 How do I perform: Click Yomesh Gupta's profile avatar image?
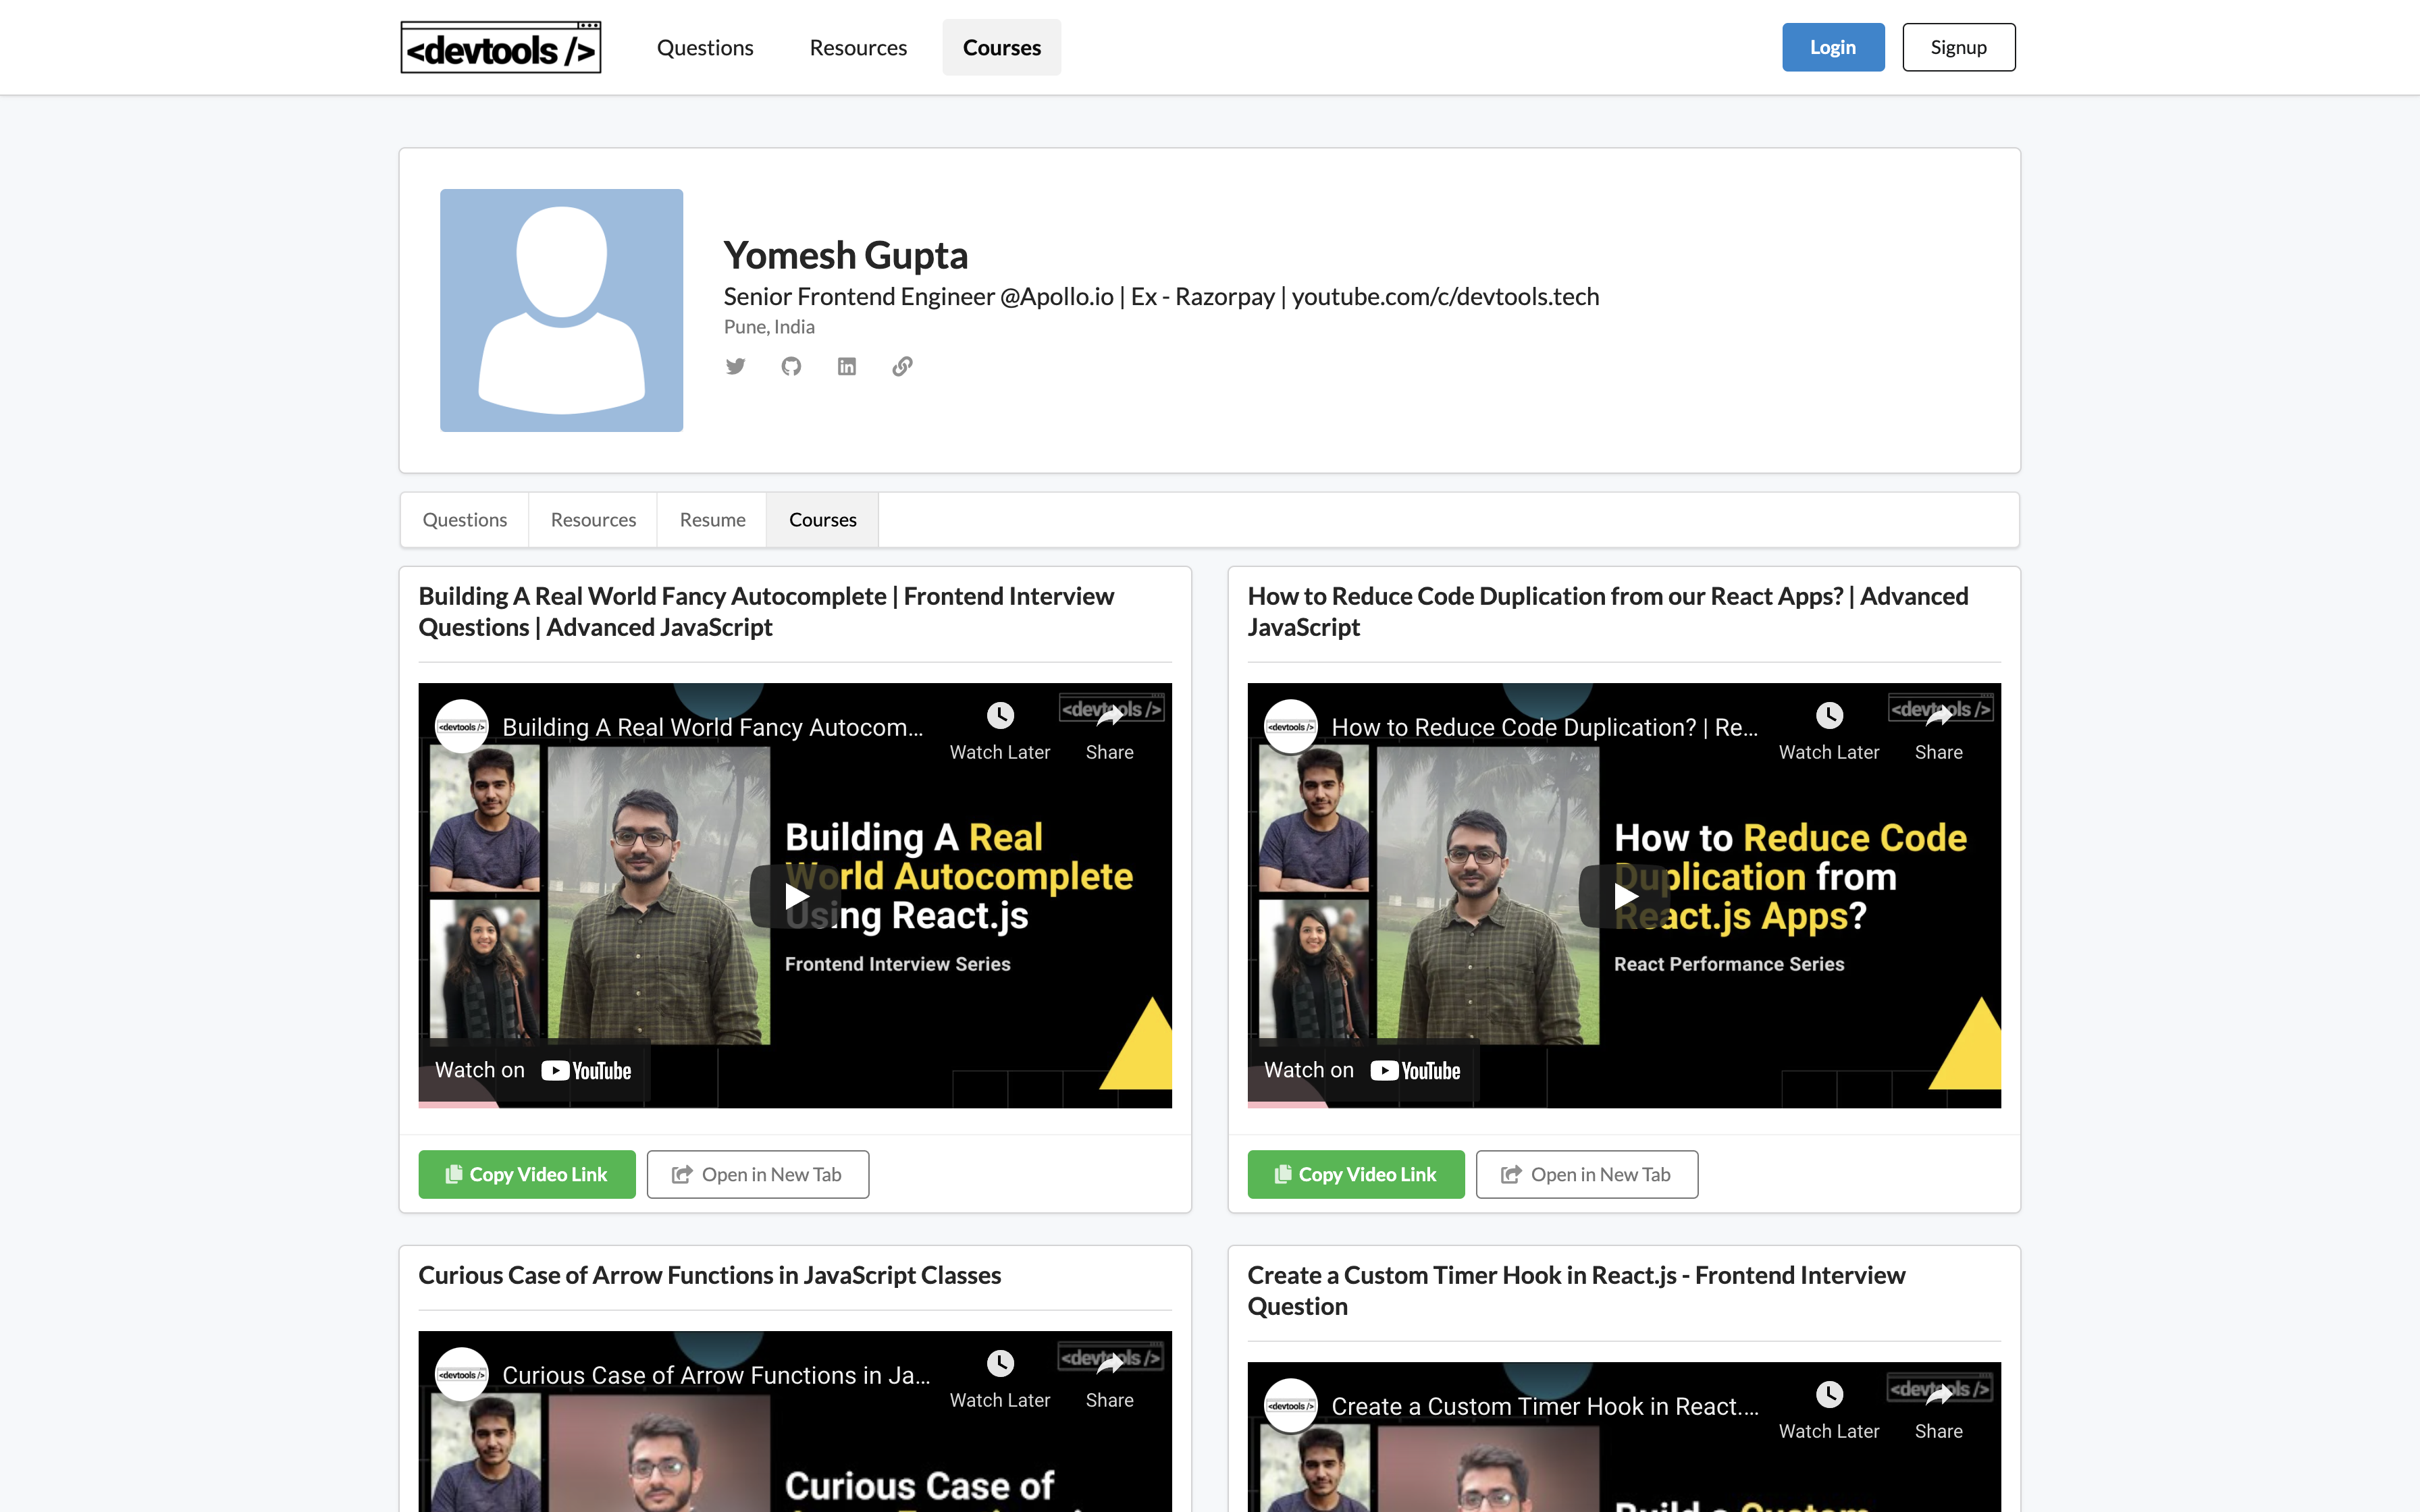click(x=561, y=310)
